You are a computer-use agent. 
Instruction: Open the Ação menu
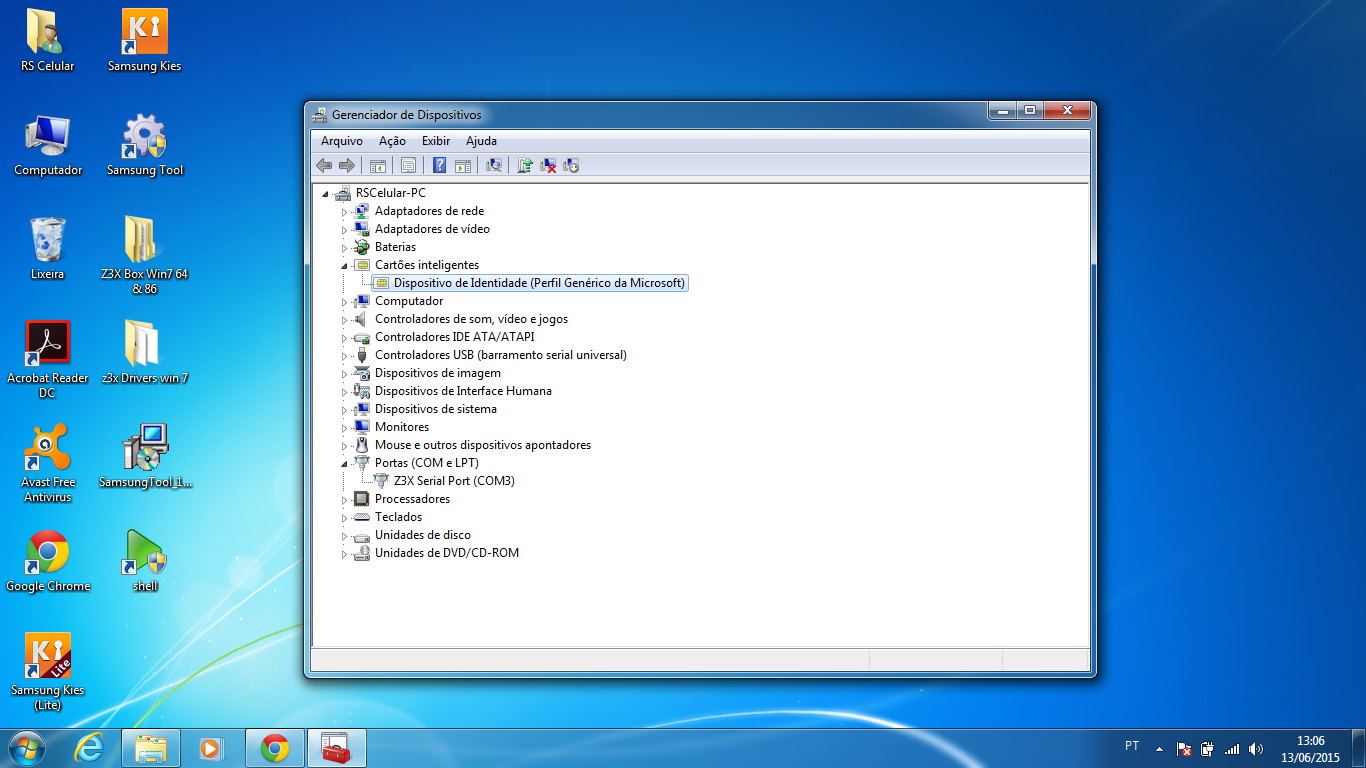click(x=392, y=141)
